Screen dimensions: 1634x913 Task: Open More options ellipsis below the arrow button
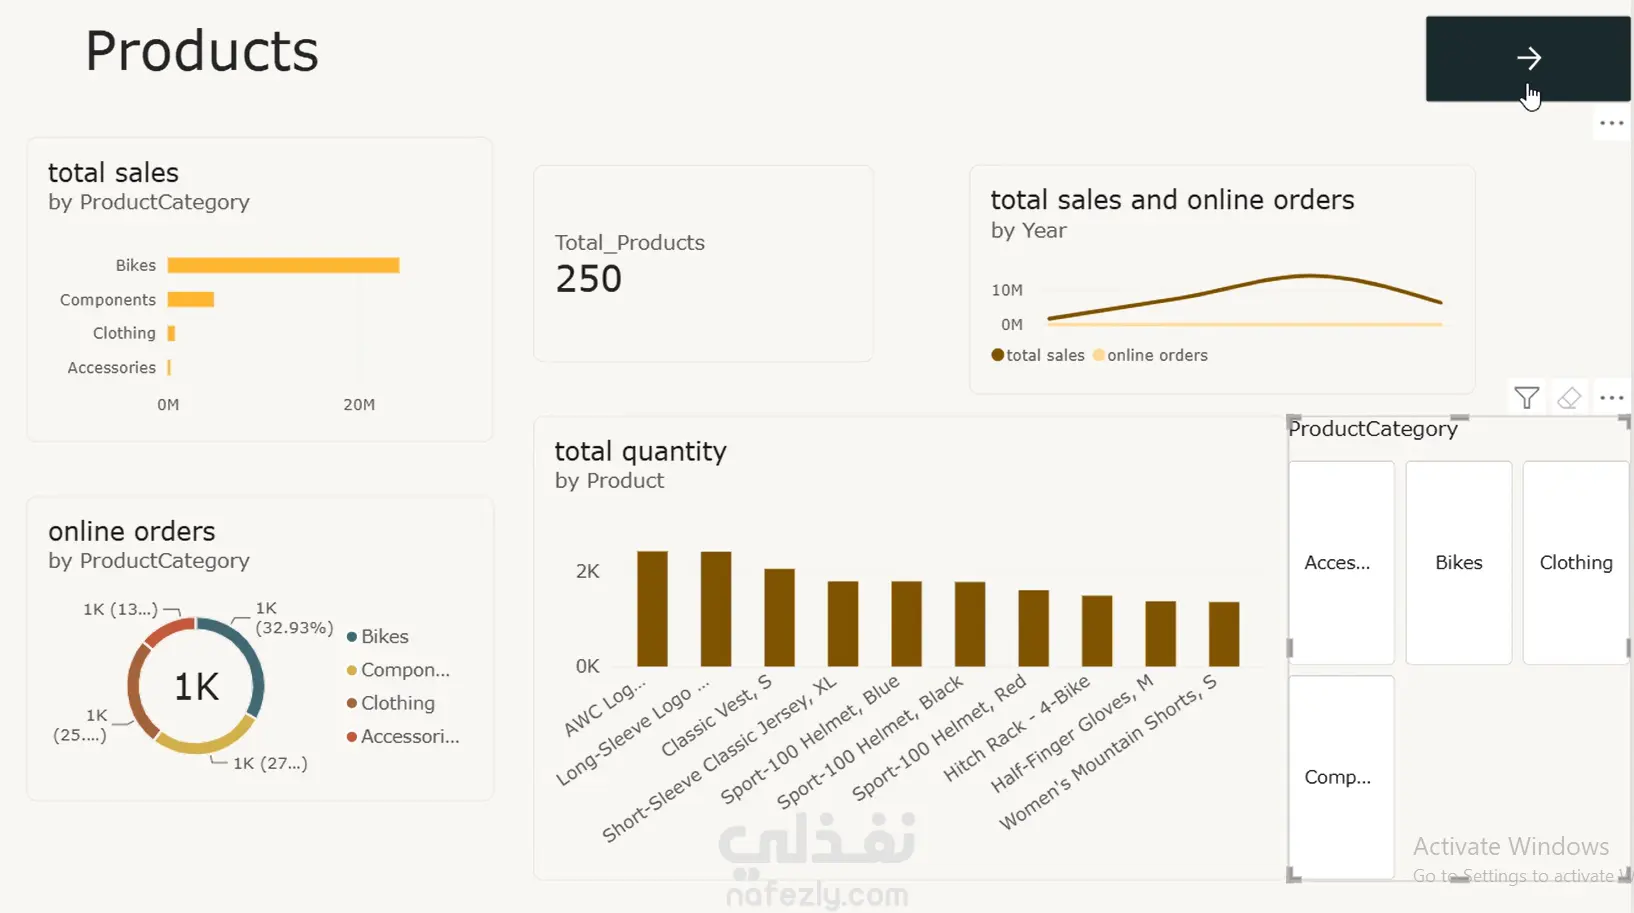click(1611, 123)
